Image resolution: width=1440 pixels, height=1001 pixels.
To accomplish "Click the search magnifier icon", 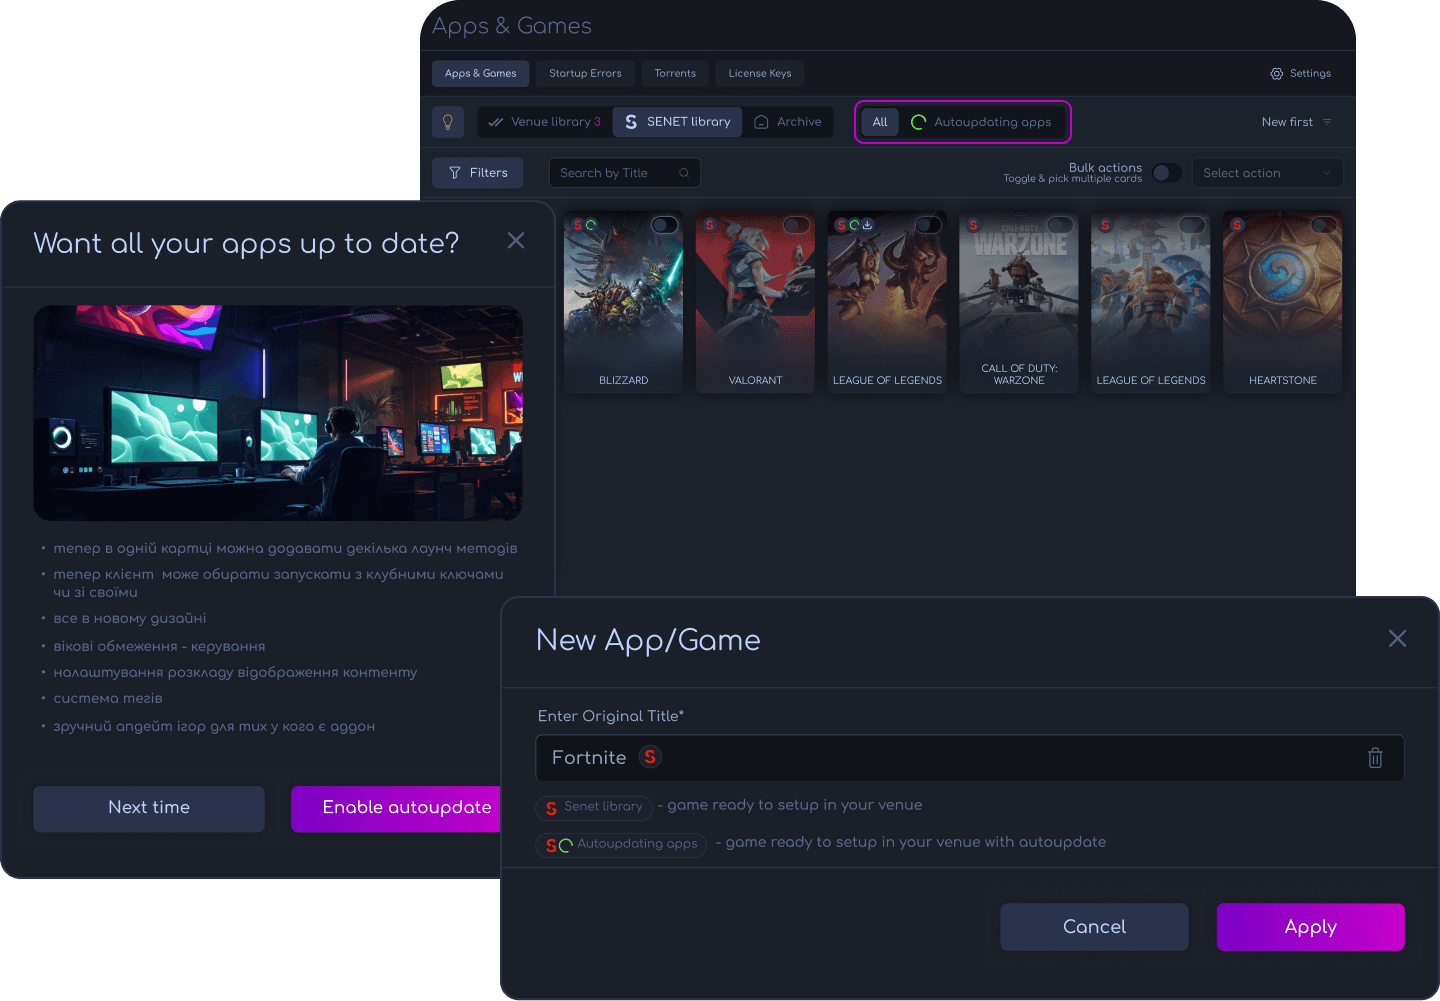I will pyautogui.click(x=684, y=173).
